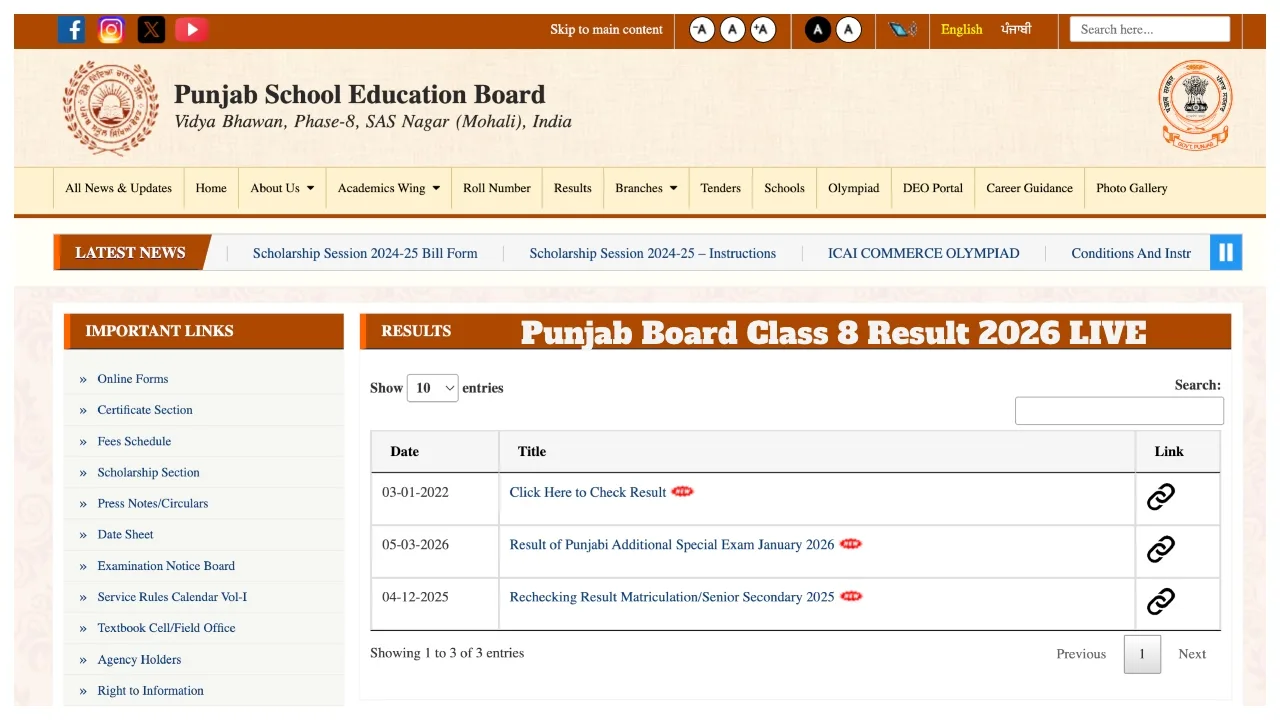Open the Scholarship Section link
The height and width of the screenshot is (720, 1280).
[148, 472]
